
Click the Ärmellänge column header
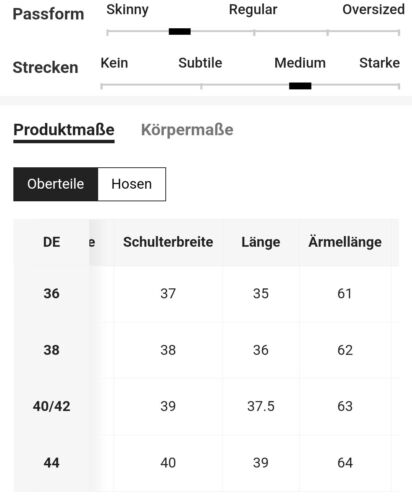[345, 242]
